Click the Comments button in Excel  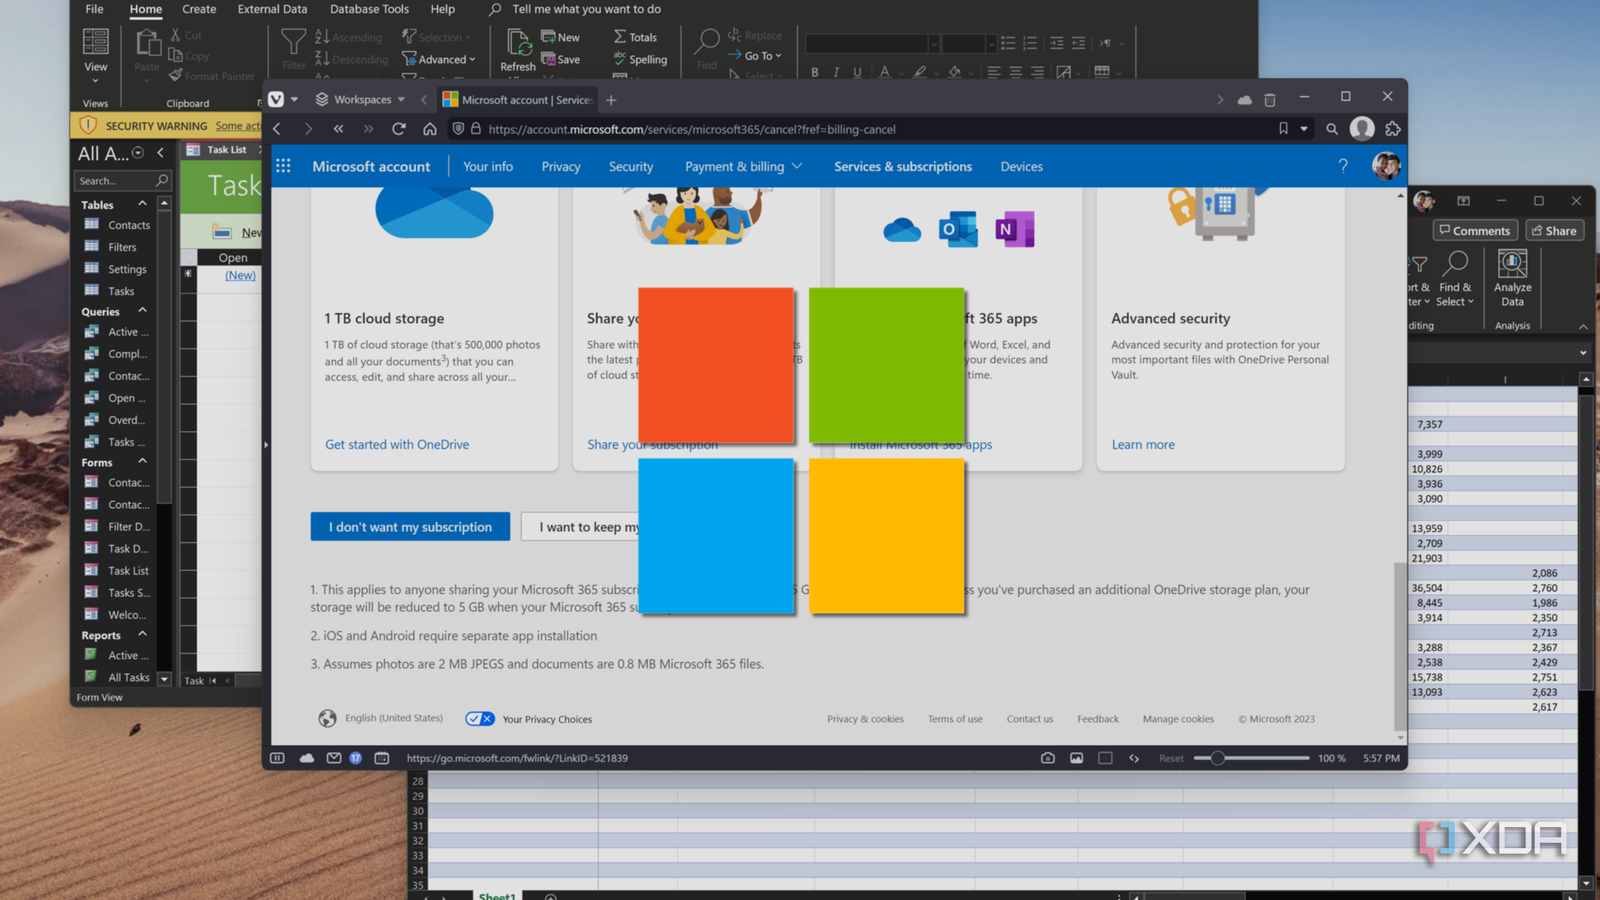click(1475, 231)
